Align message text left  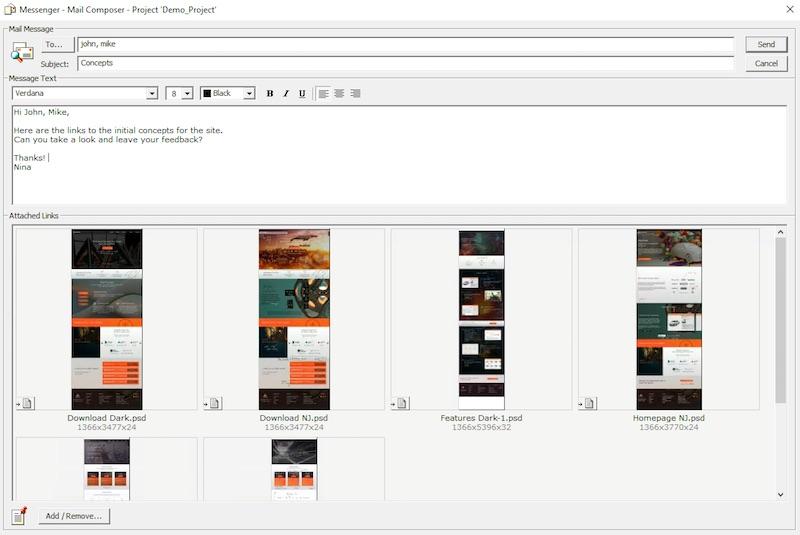pyautogui.click(x=323, y=94)
